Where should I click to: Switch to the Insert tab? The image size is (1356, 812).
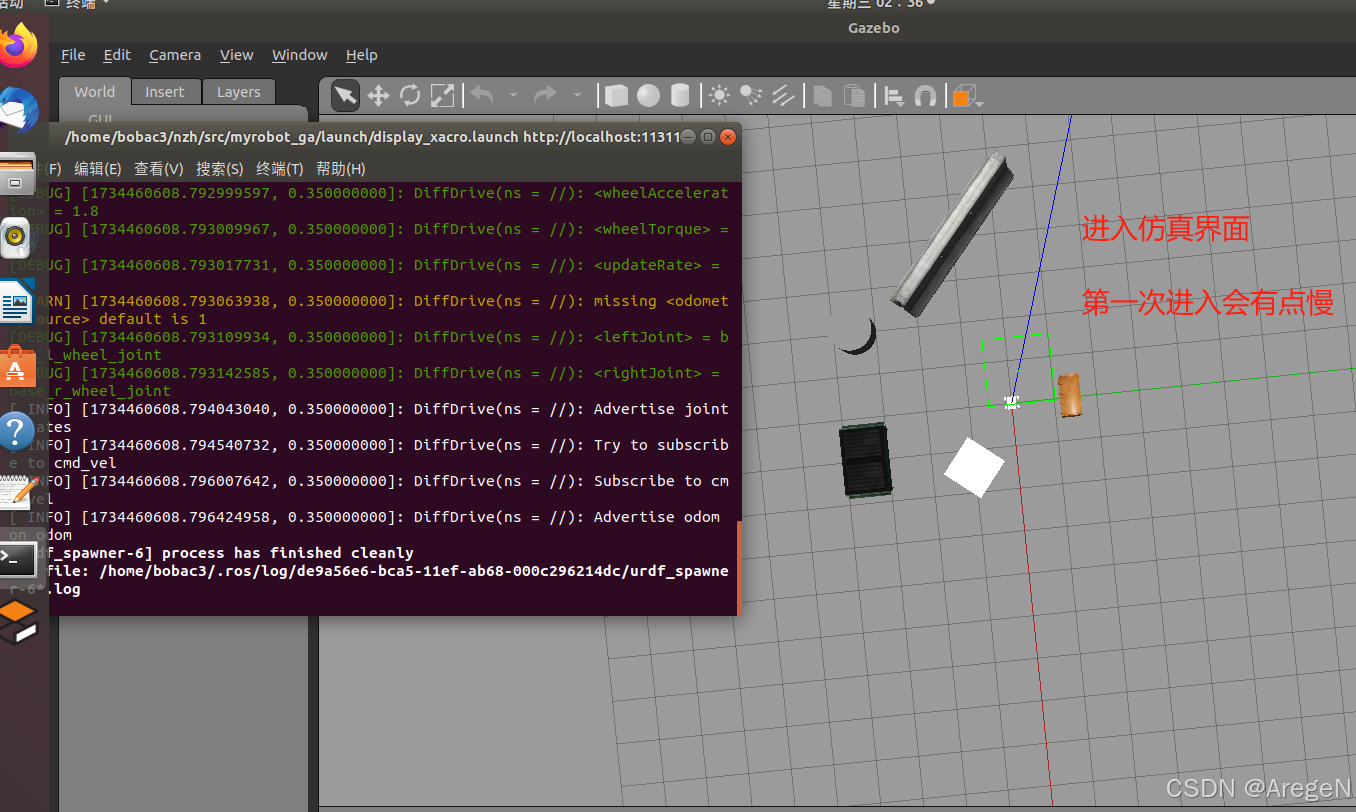pos(165,91)
